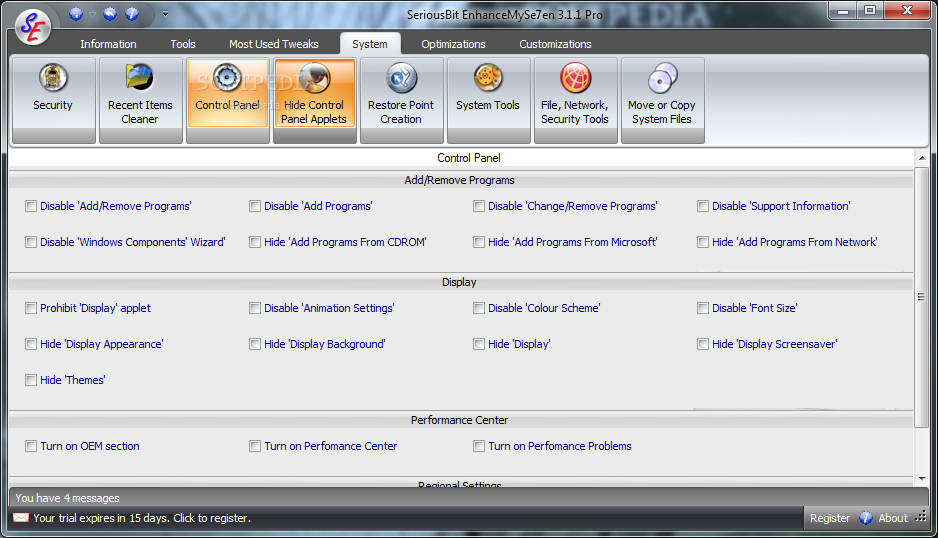Enable Turn on Perfomance Center
Image resolution: width=938 pixels, height=538 pixels.
pyautogui.click(x=255, y=446)
